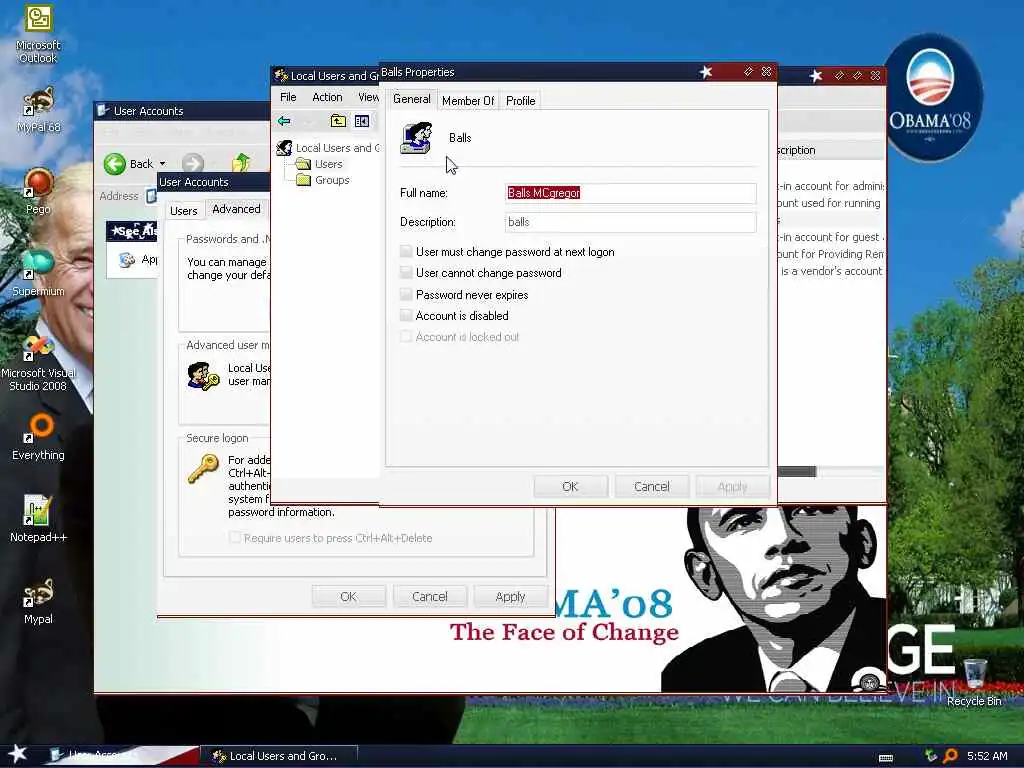This screenshot has width=1024, height=768.
Task: Launch Supermium browser shortcut
Action: click(x=38, y=273)
